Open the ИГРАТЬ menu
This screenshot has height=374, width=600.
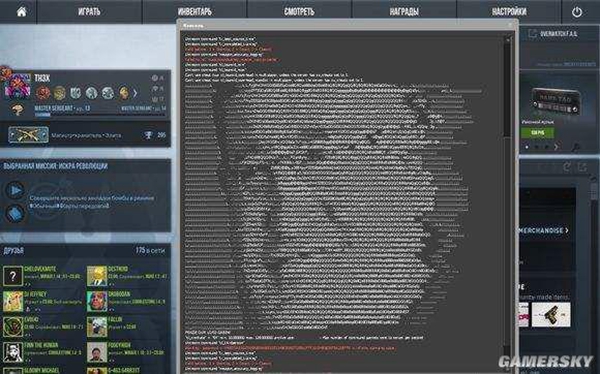(x=89, y=12)
